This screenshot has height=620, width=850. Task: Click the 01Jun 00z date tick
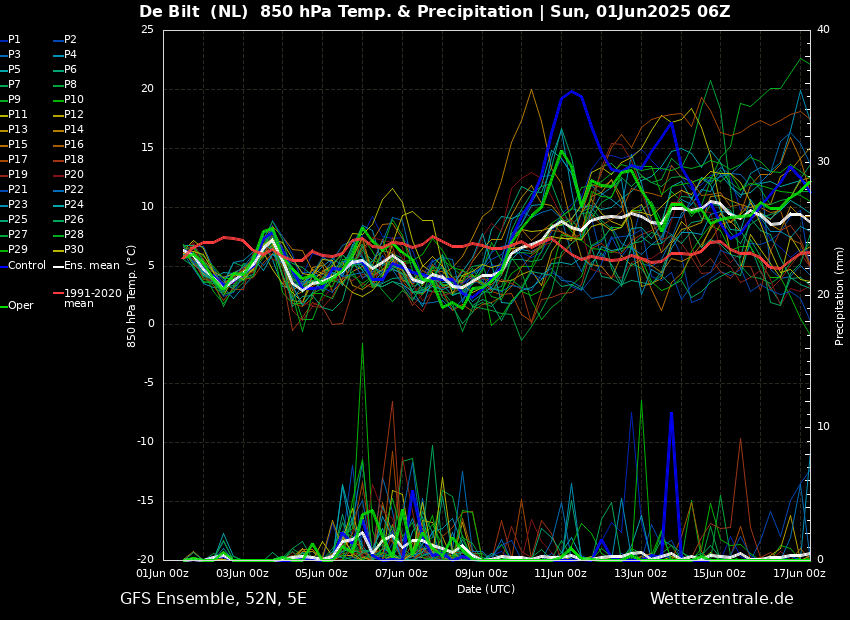[x=163, y=573]
